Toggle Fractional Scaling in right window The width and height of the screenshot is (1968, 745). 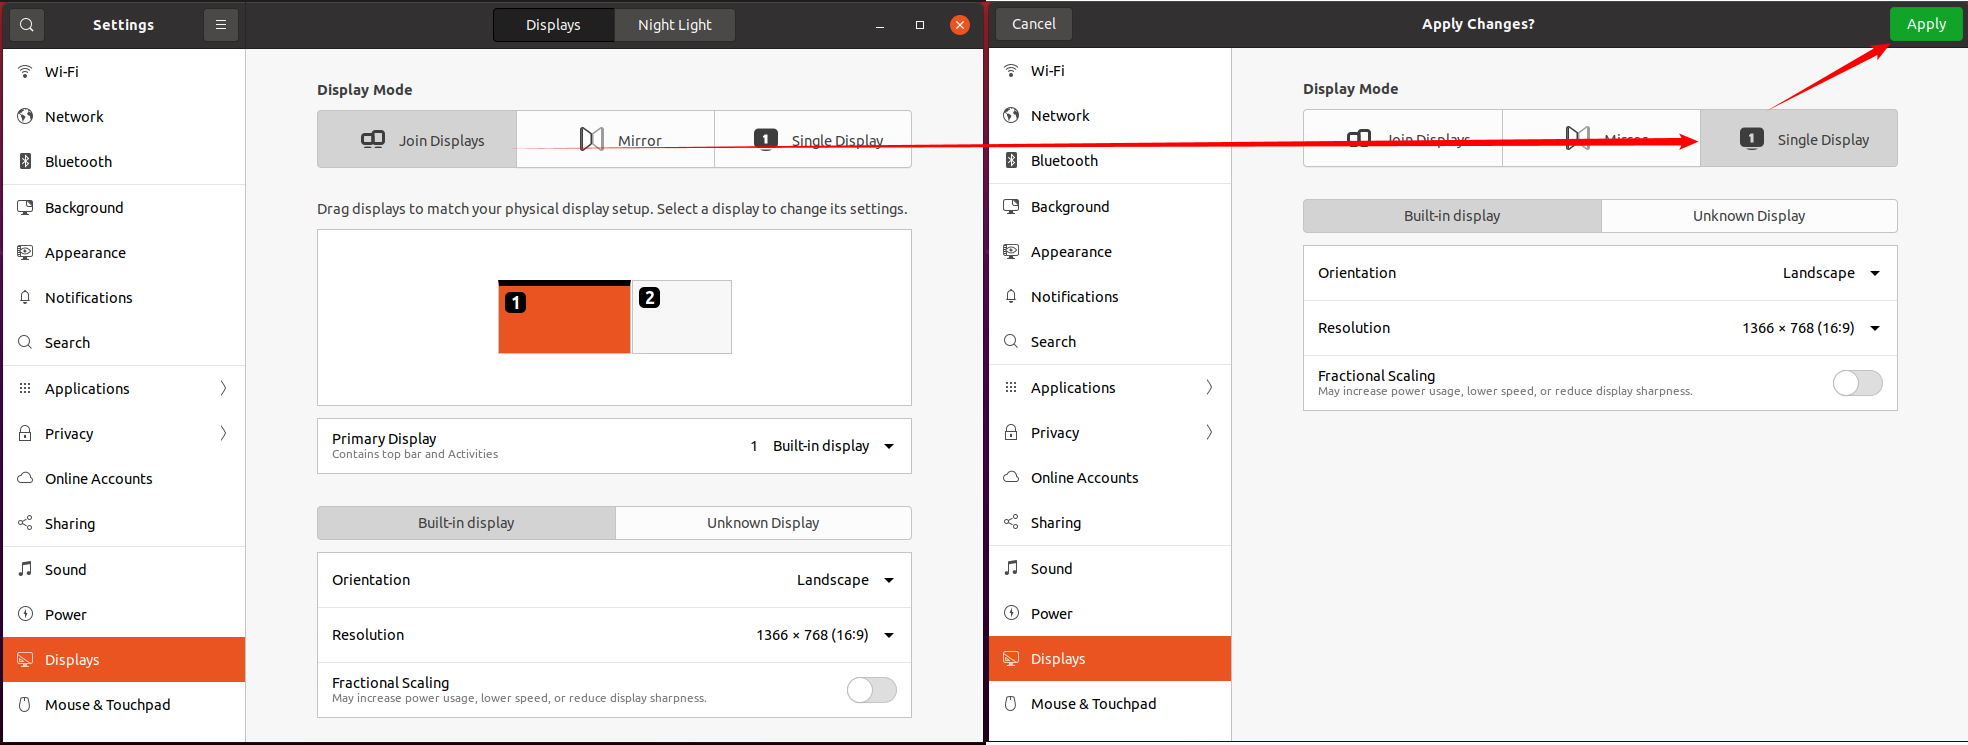[x=1858, y=383]
